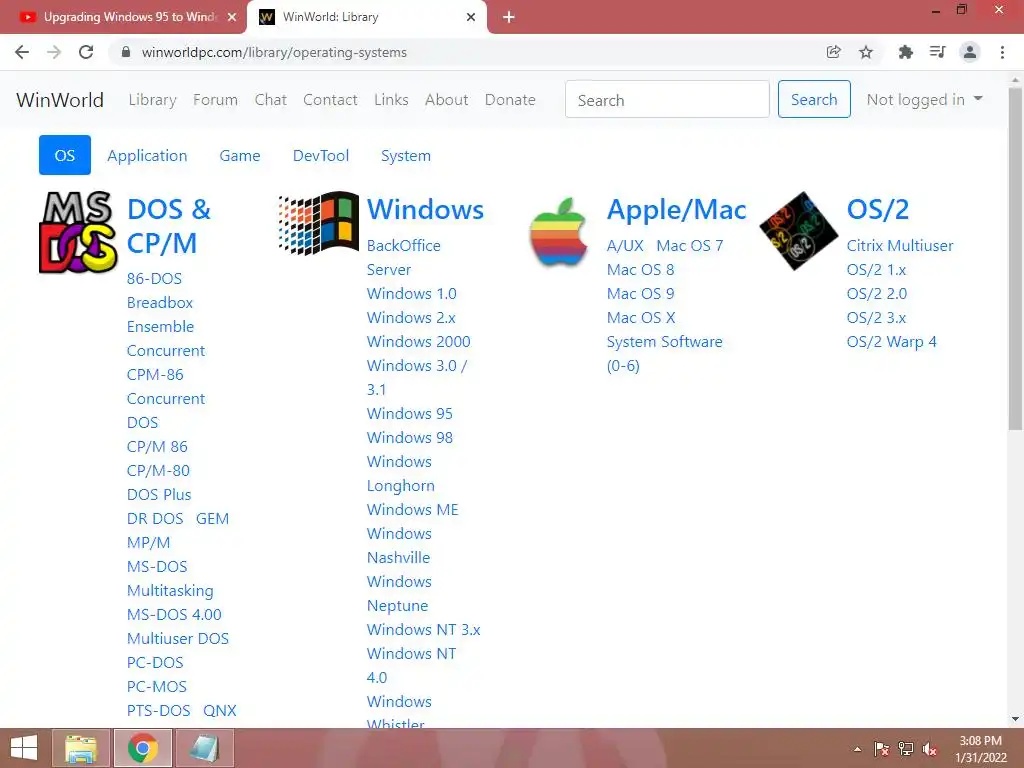The image size is (1024, 768).
Task: Click the address bar URL
Action: (x=274, y=52)
